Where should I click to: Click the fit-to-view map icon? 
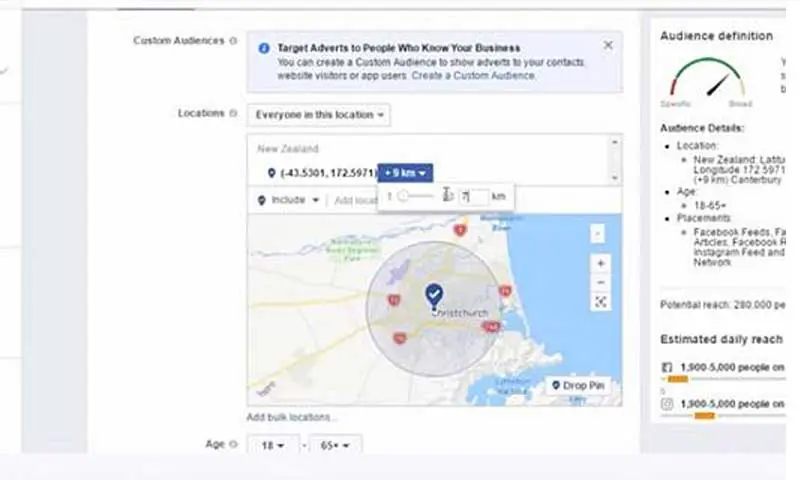[x=600, y=302]
